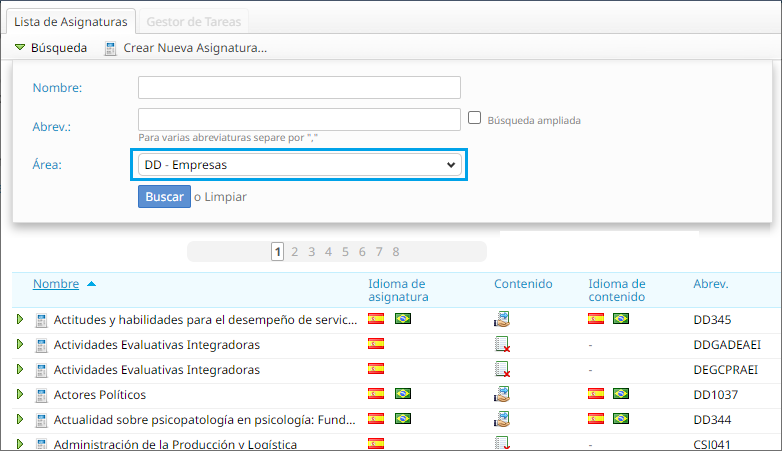
Task: Expand the Administración de la Producción row
Action: (x=20, y=444)
